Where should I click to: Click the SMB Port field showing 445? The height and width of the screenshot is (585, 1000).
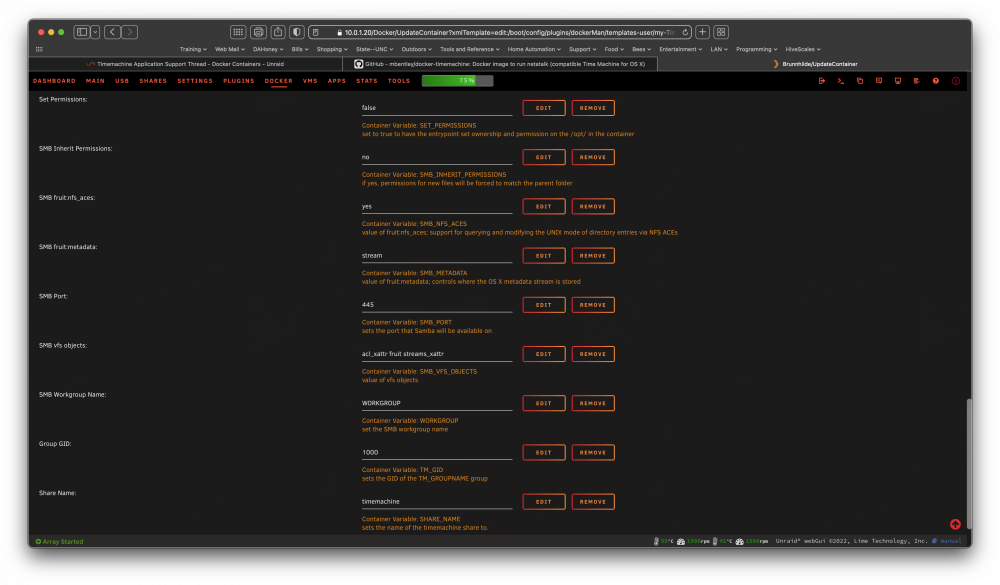point(437,305)
